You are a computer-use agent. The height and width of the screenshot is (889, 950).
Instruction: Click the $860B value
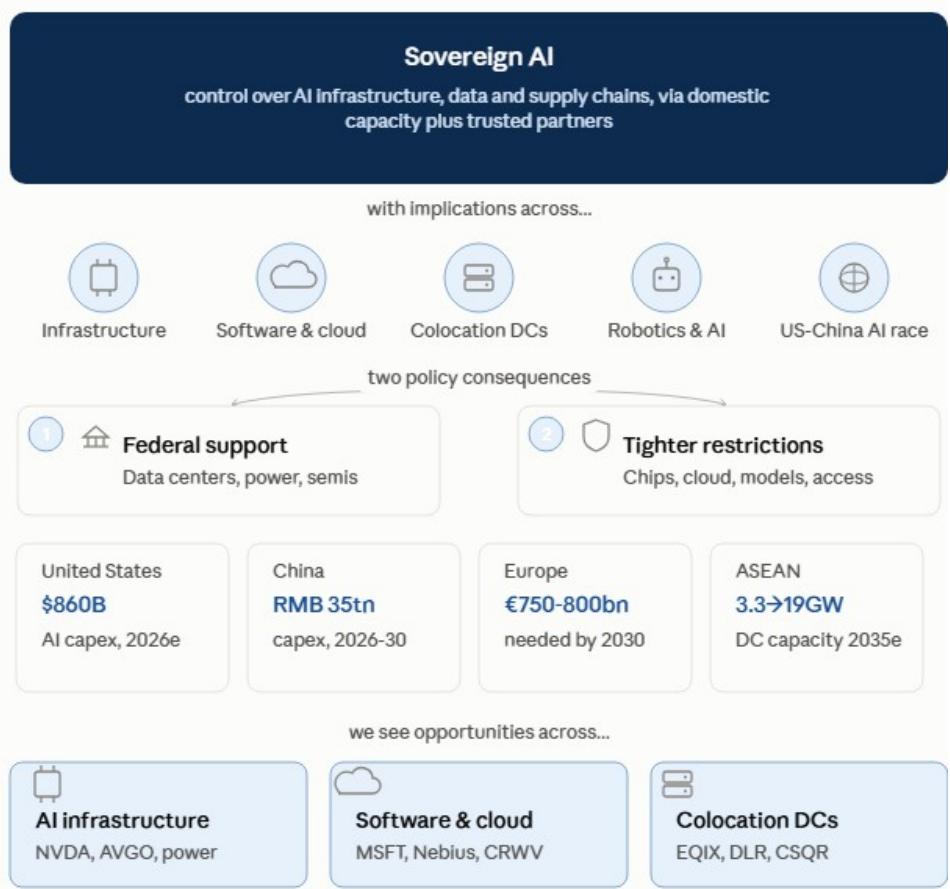tap(74, 605)
